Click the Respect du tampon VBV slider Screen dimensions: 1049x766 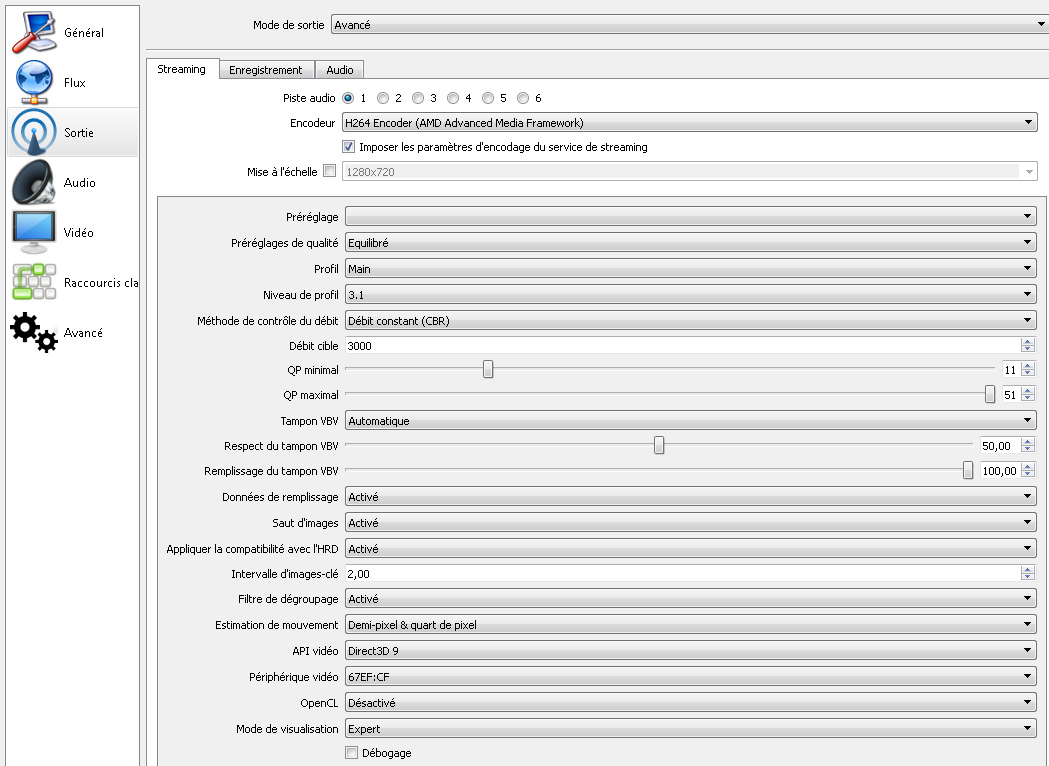[659, 445]
